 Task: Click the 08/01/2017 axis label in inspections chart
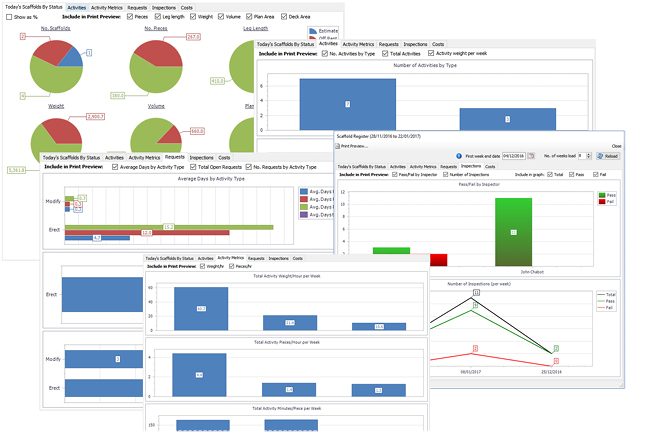pos(471,372)
